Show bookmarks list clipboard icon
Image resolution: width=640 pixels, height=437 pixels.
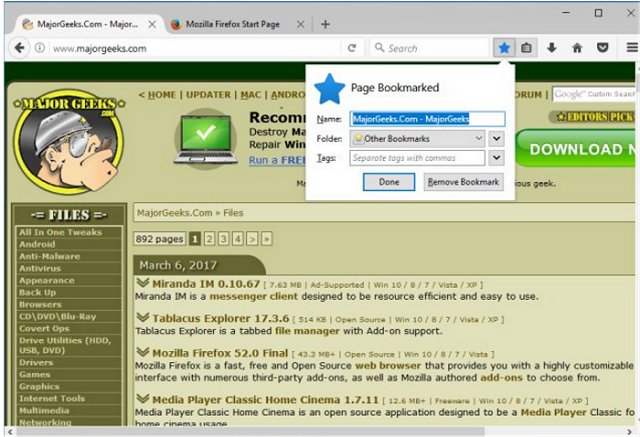coord(526,48)
